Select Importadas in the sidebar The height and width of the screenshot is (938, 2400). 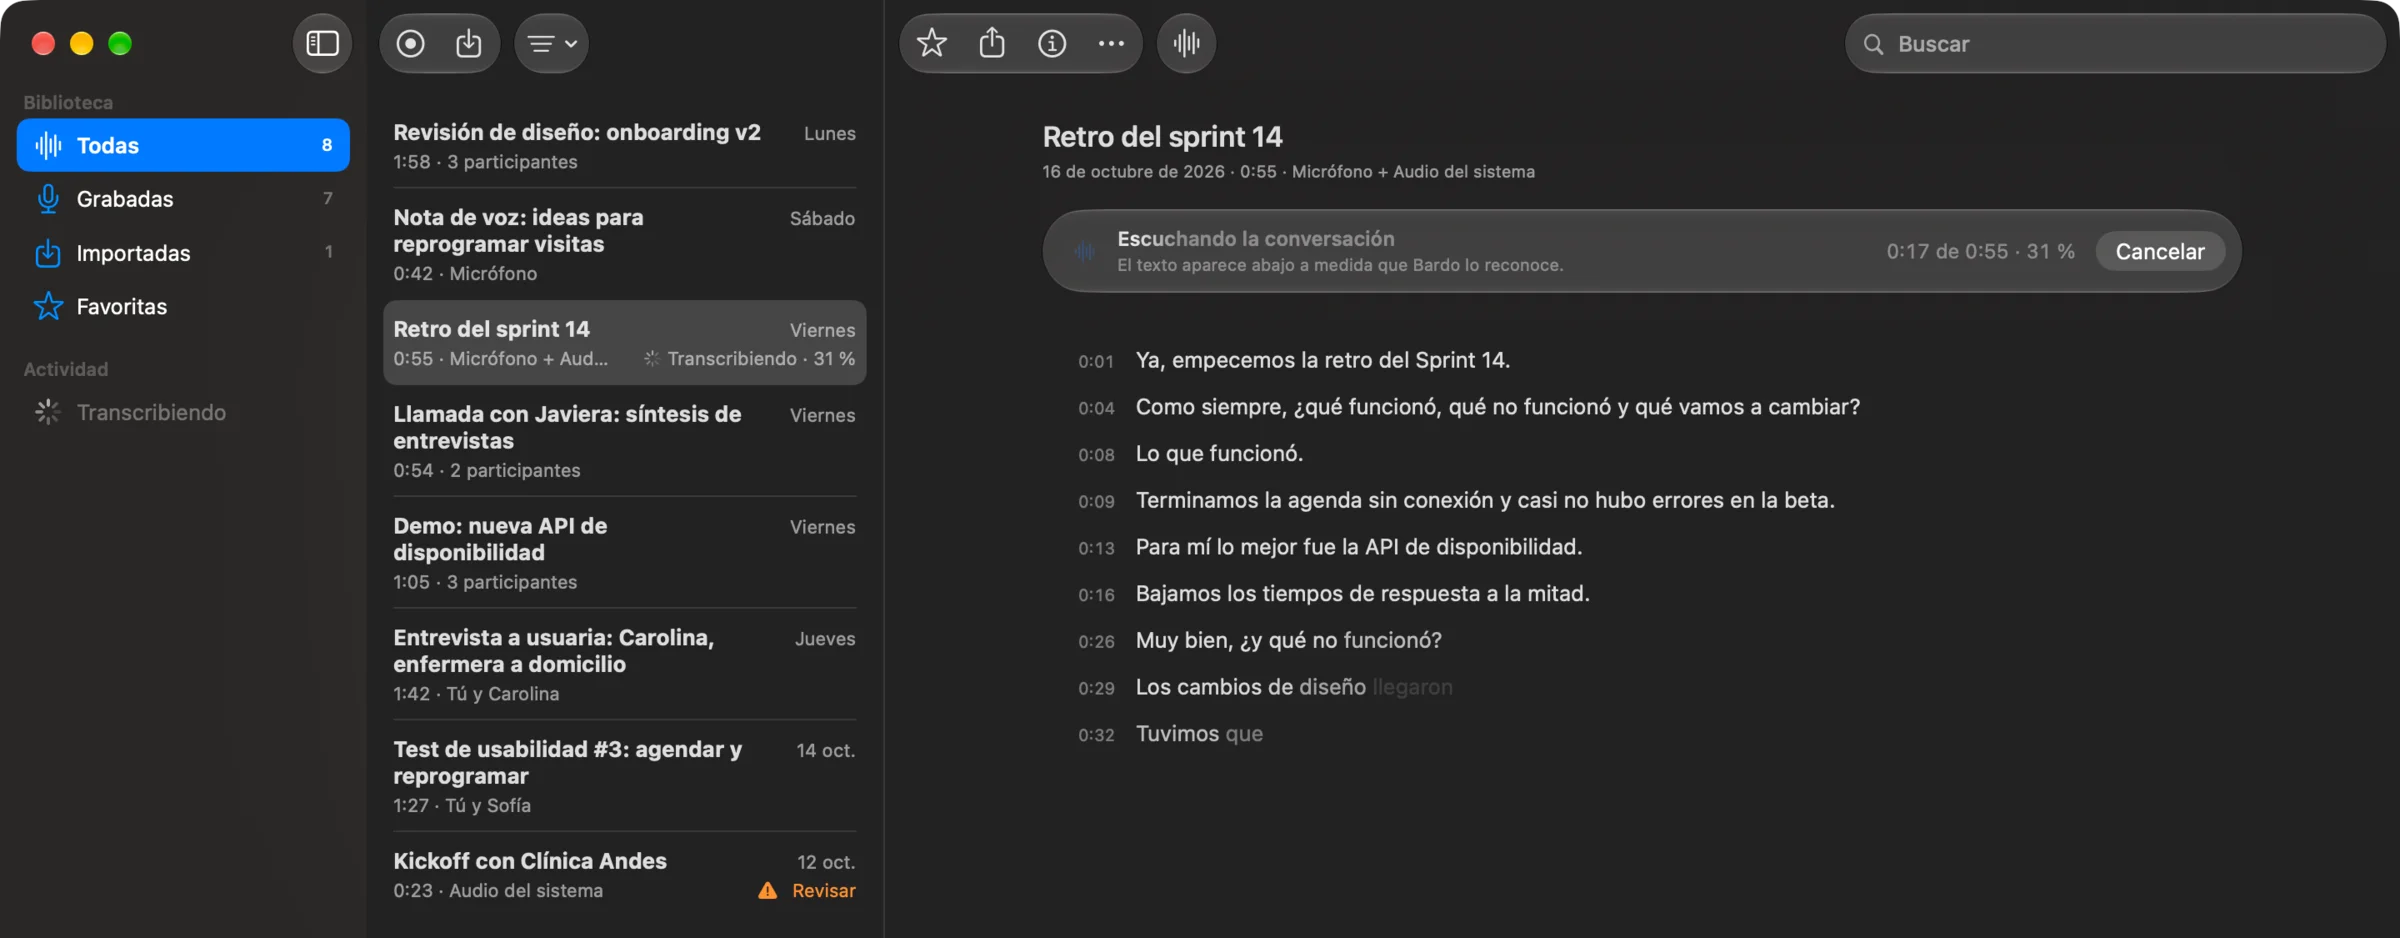(183, 253)
